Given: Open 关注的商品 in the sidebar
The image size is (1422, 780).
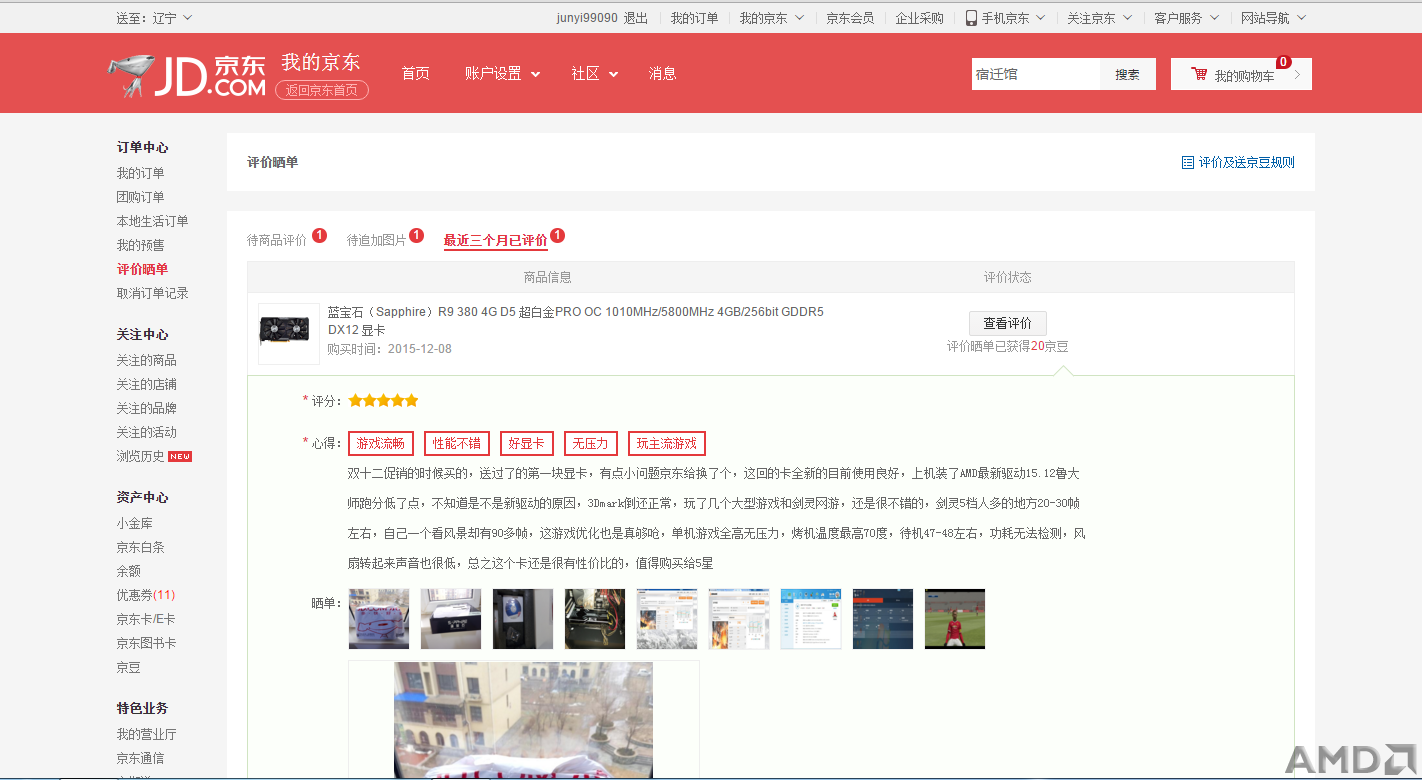Looking at the screenshot, I should 146,360.
